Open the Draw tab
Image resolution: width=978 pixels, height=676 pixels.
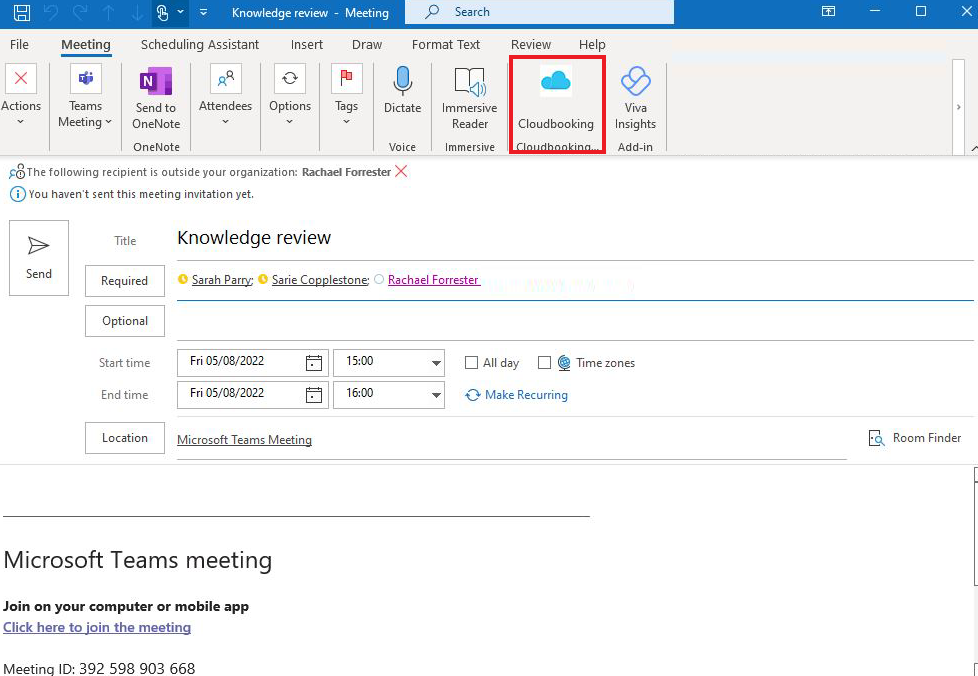pos(367,44)
